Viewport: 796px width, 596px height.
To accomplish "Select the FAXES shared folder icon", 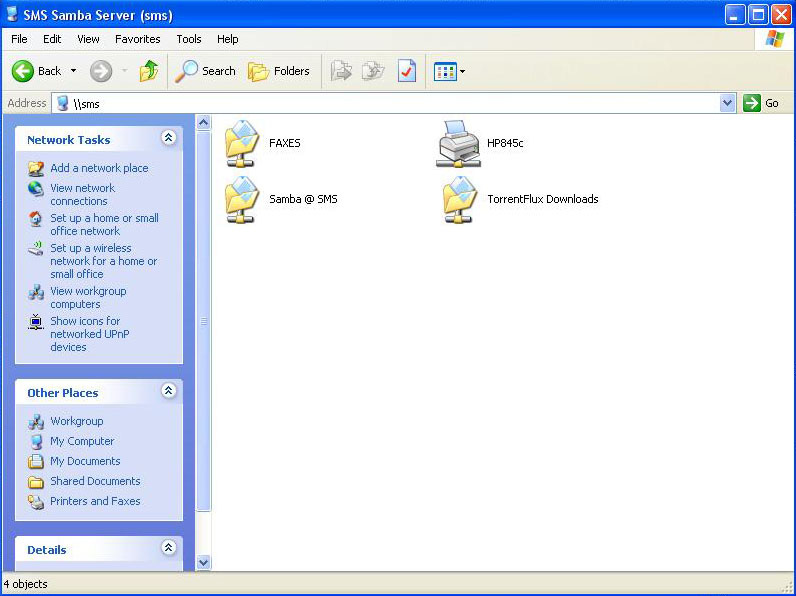I will coord(242,144).
